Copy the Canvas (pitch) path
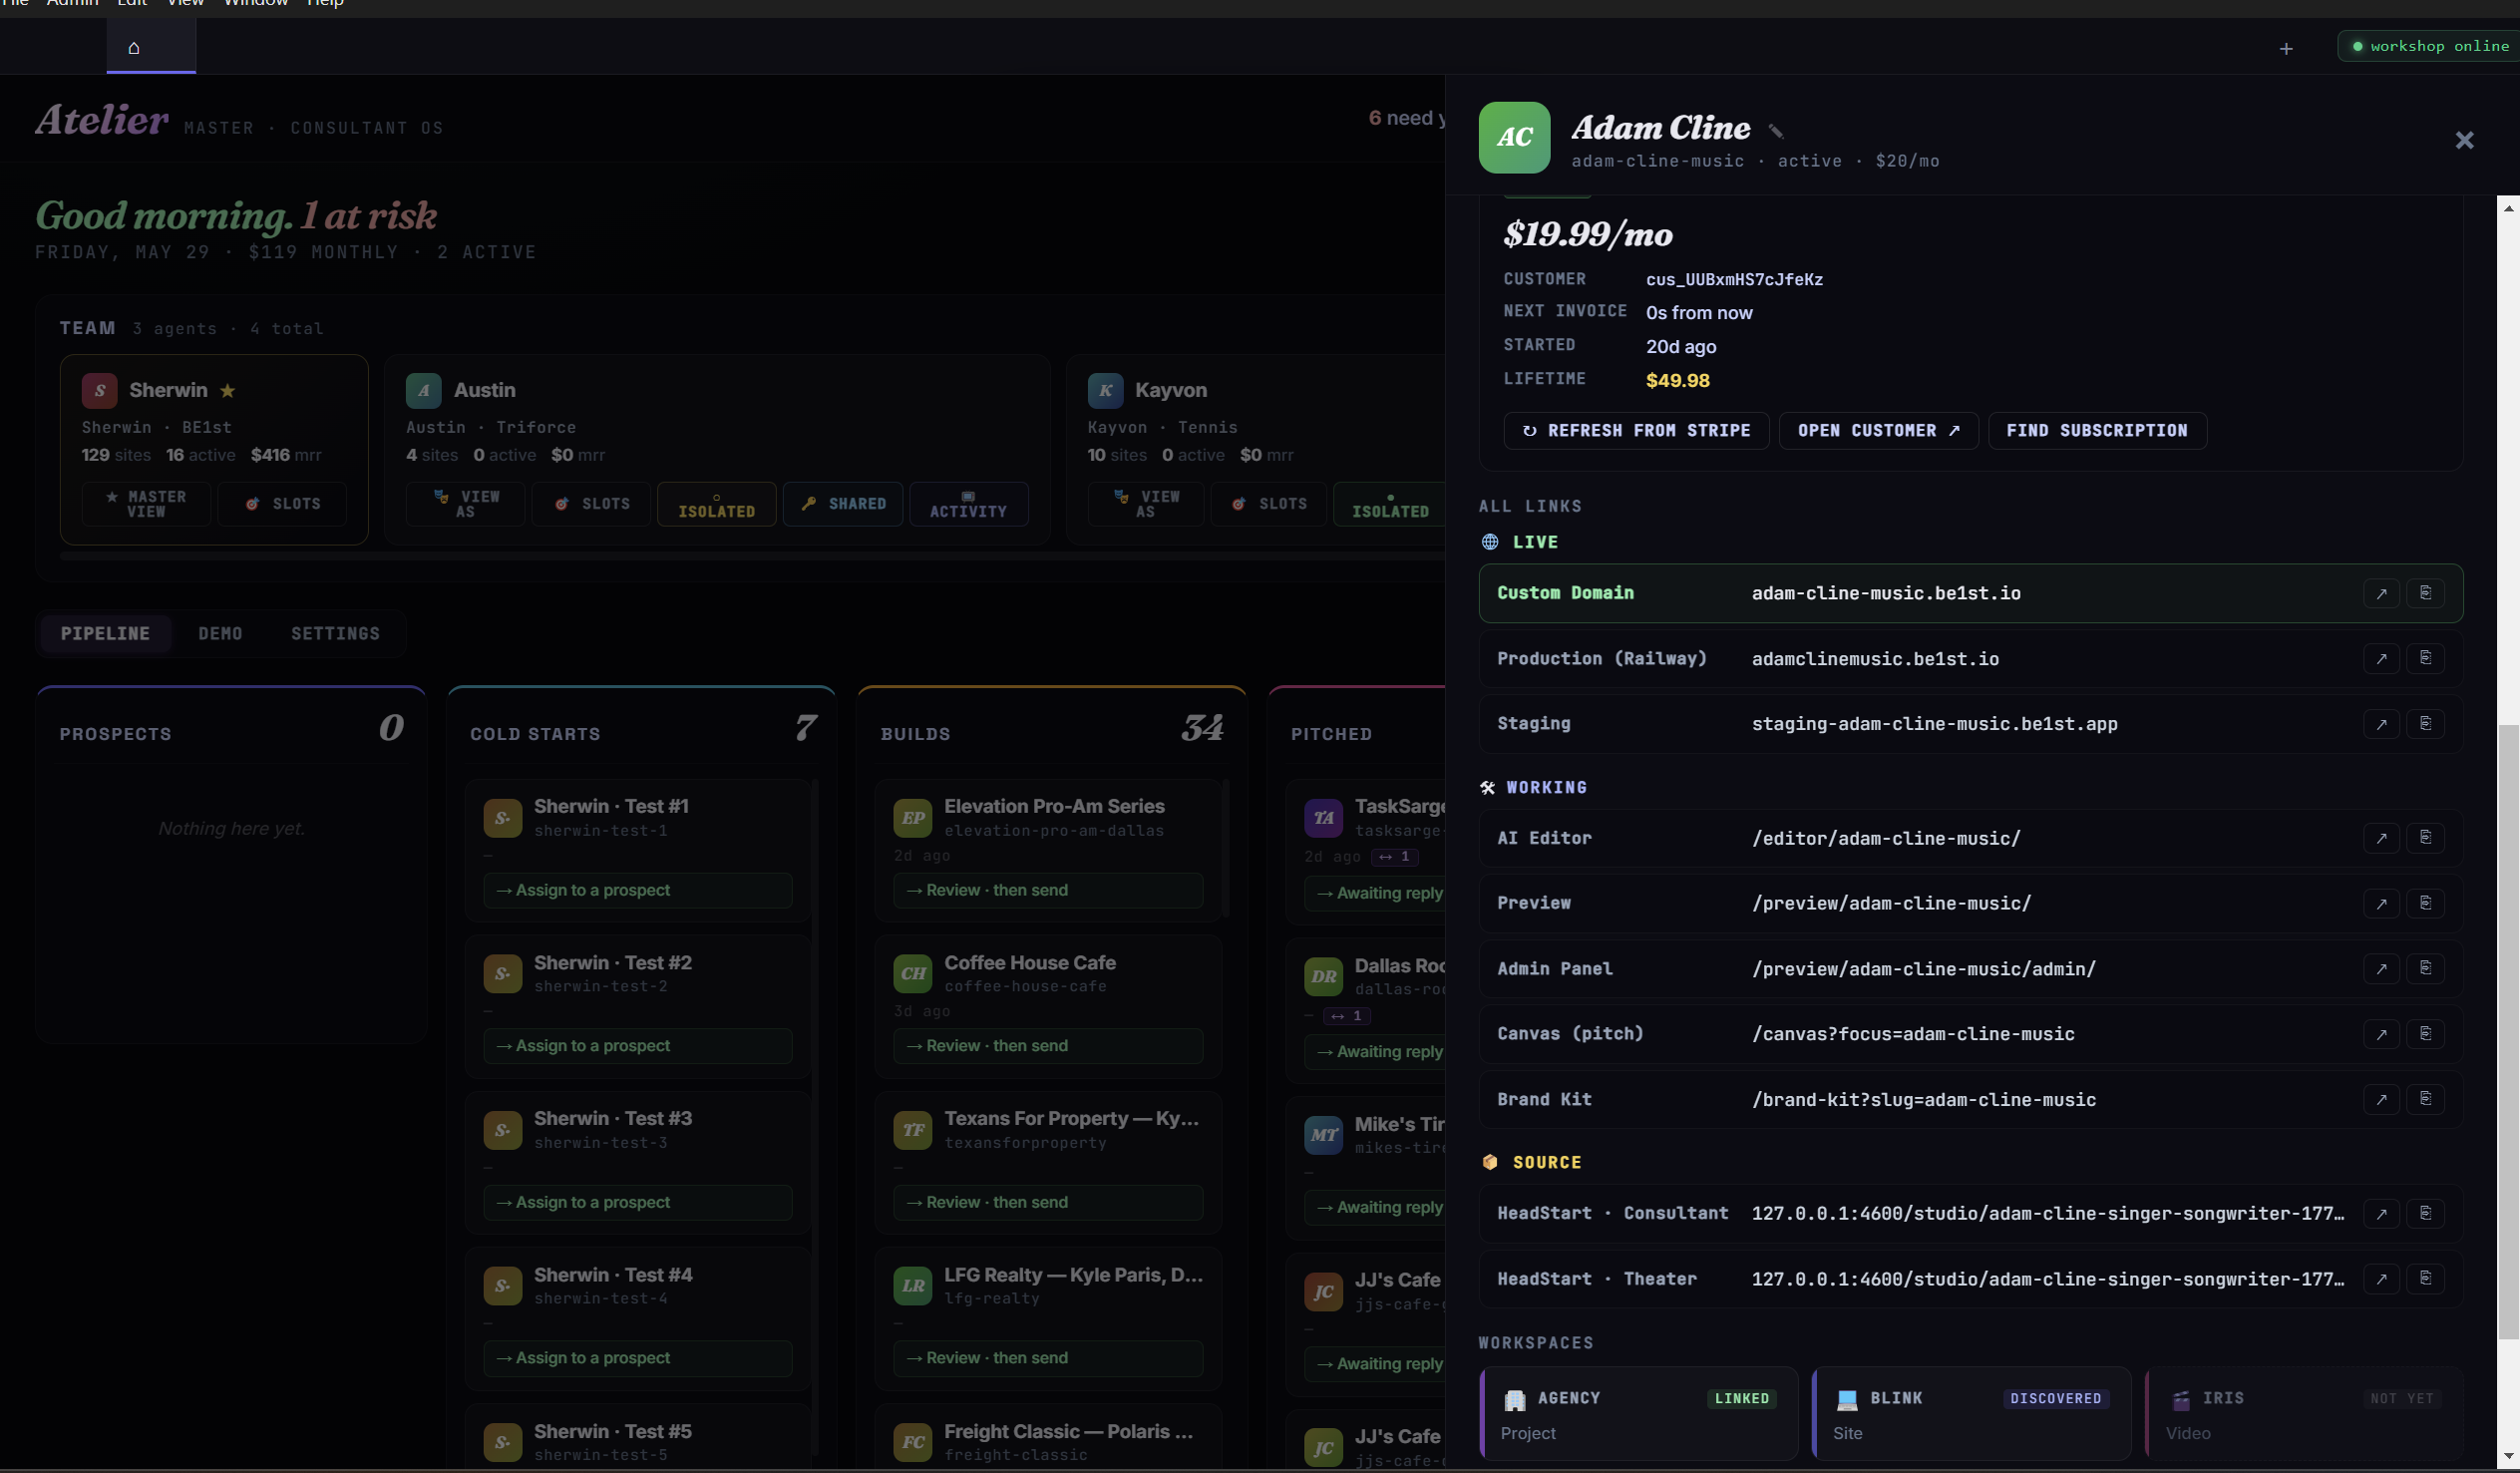Viewport: 2520px width, 1473px height. (x=2425, y=1034)
